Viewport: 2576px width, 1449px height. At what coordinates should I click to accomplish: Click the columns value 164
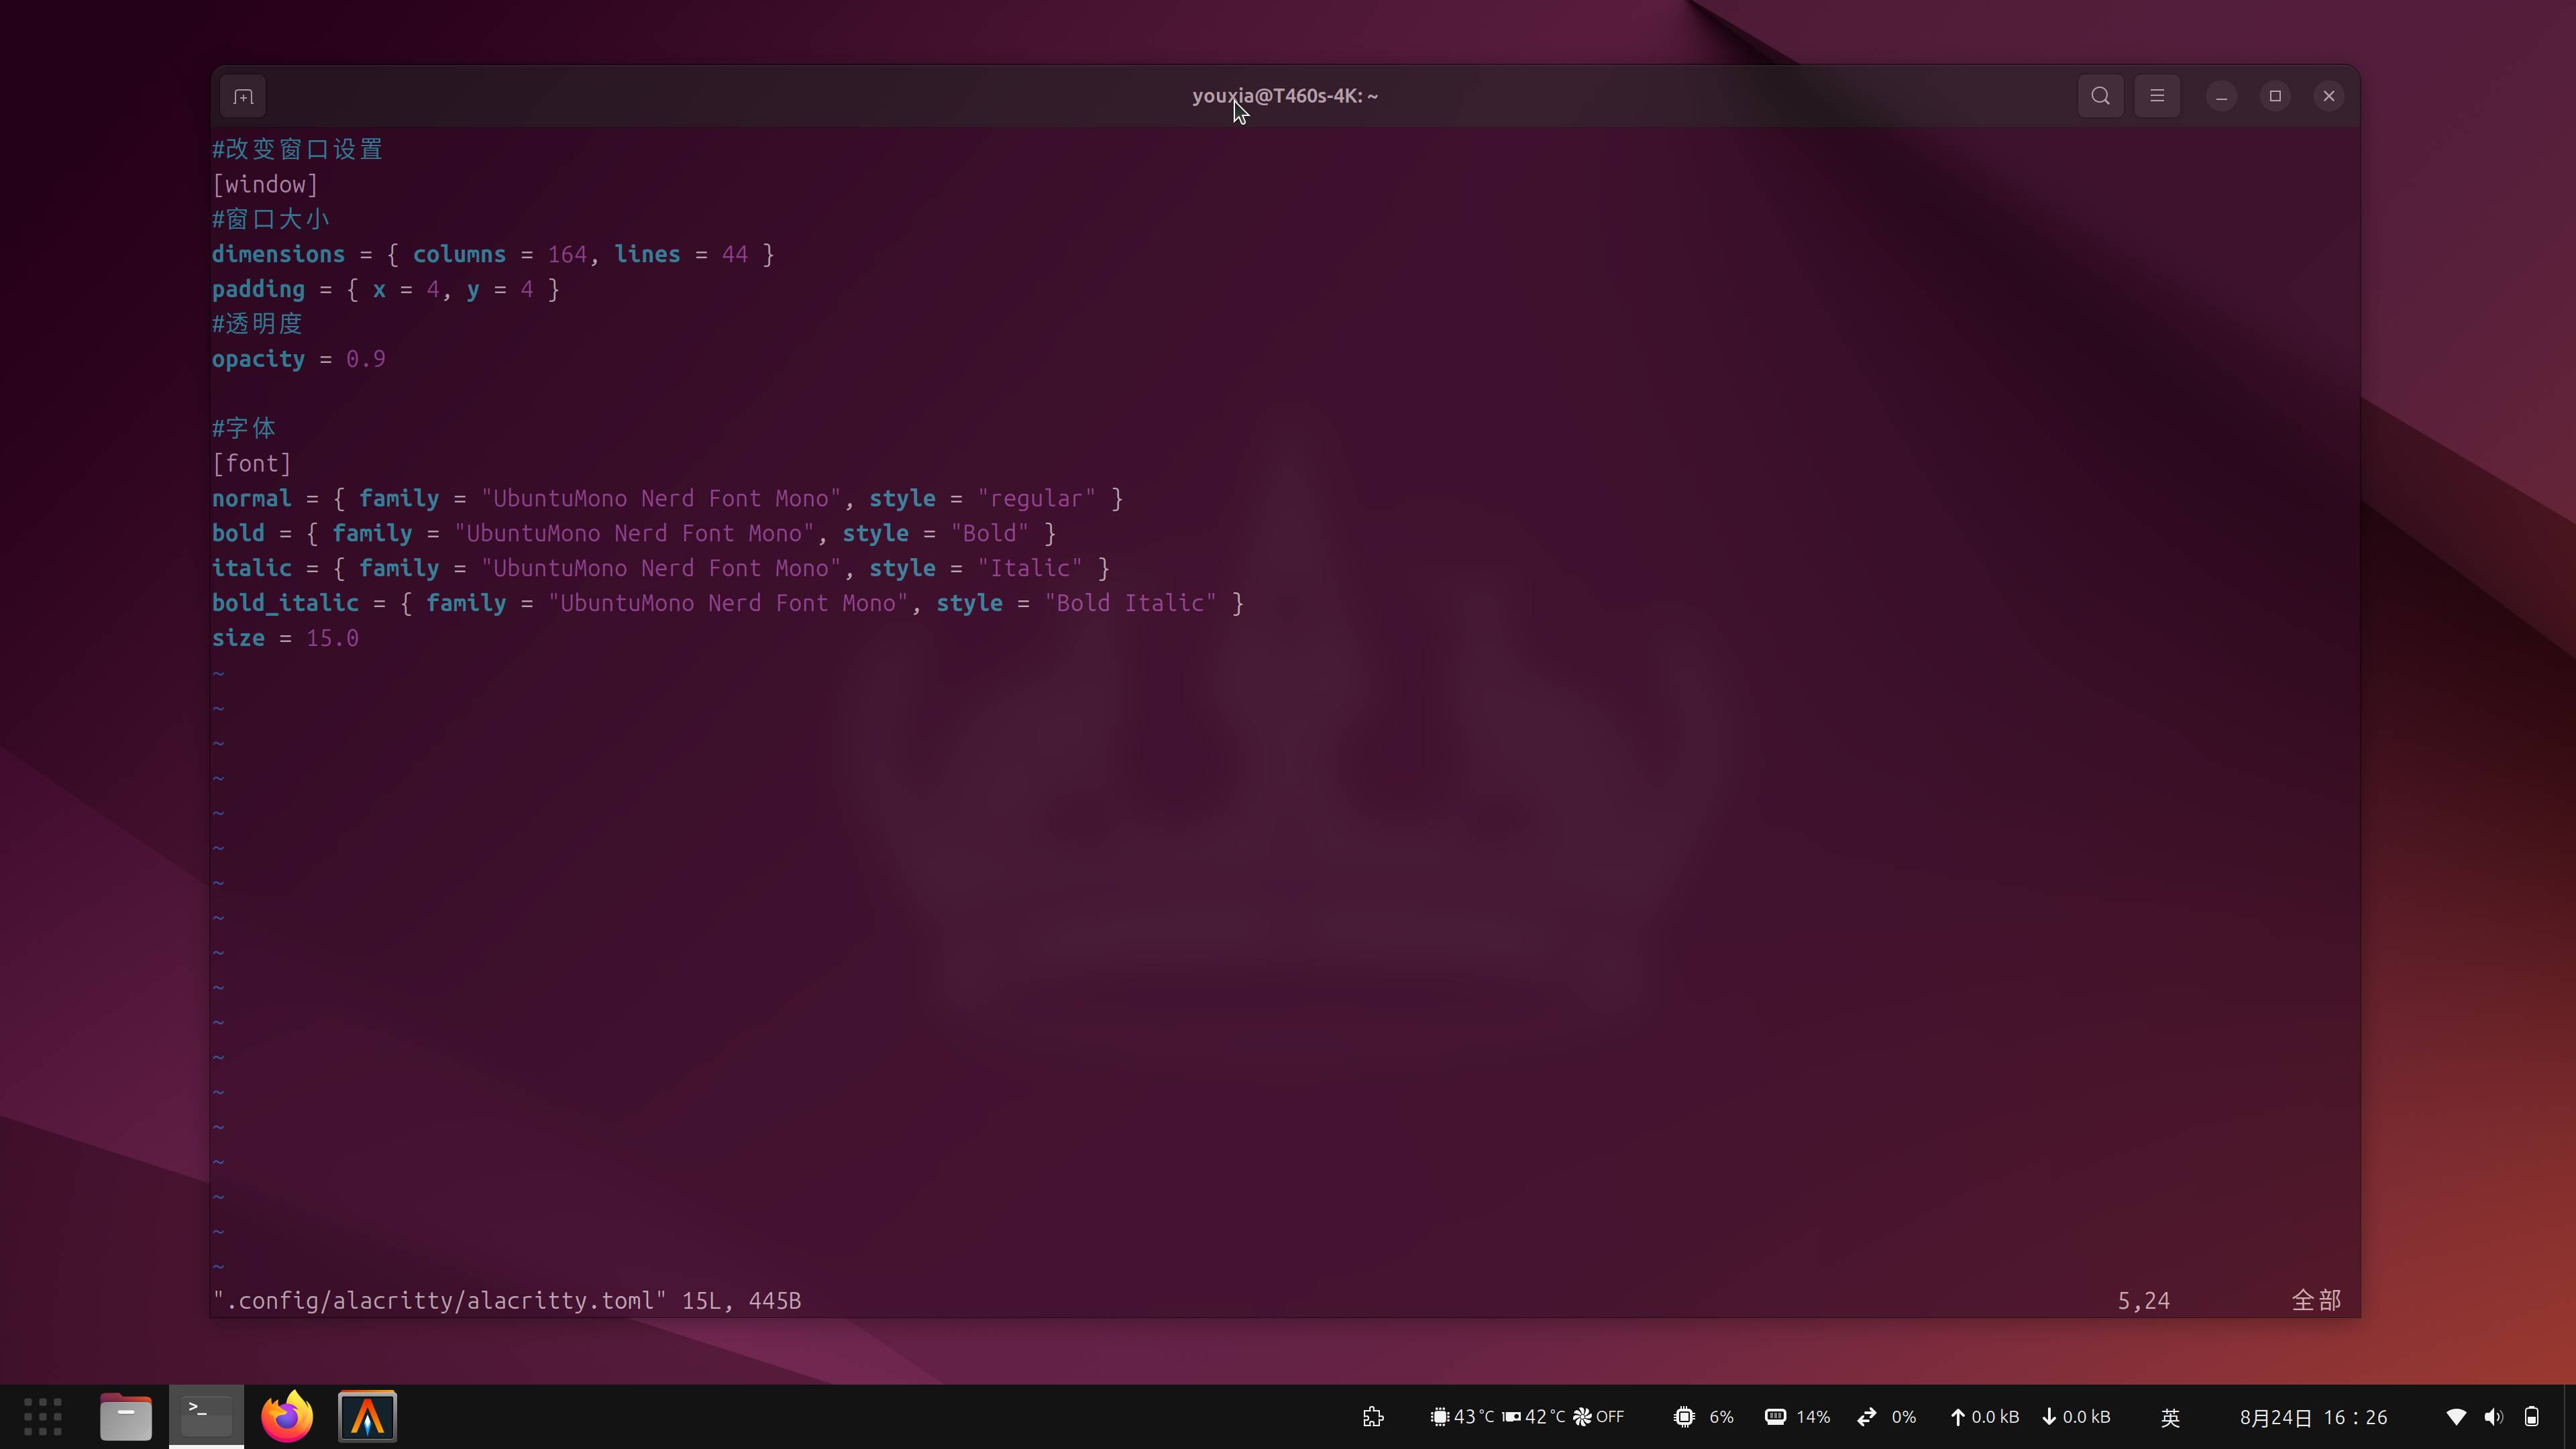pos(567,255)
